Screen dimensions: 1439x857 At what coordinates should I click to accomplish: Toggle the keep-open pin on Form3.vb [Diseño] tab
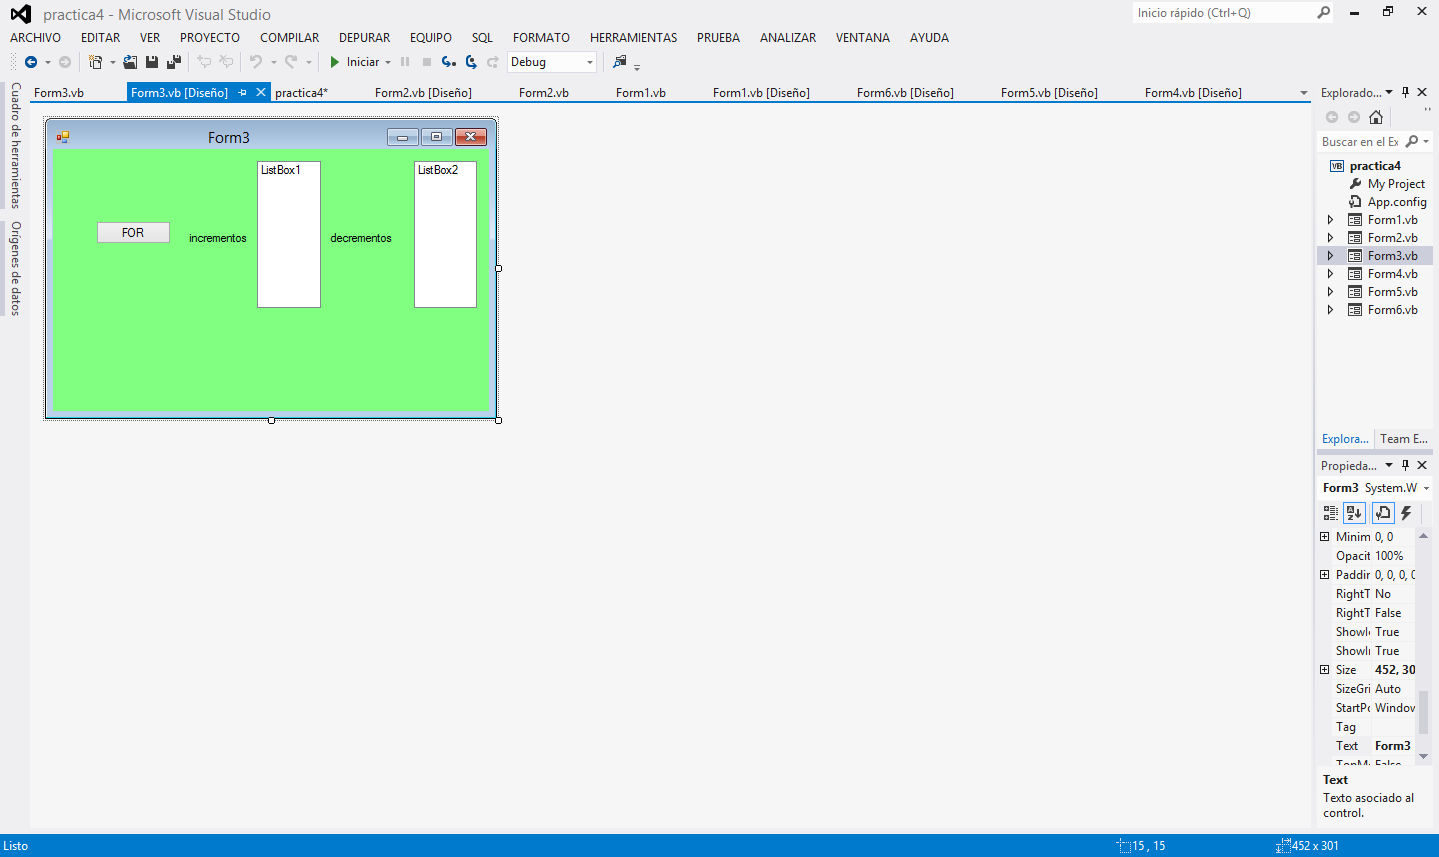pos(243,92)
